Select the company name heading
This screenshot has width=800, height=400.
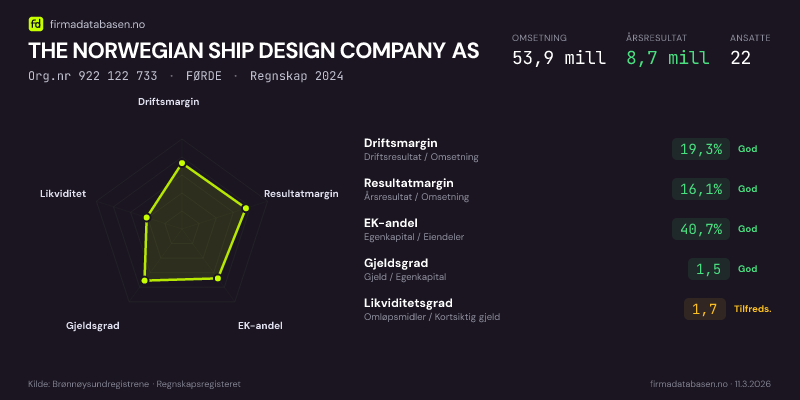tap(253, 51)
